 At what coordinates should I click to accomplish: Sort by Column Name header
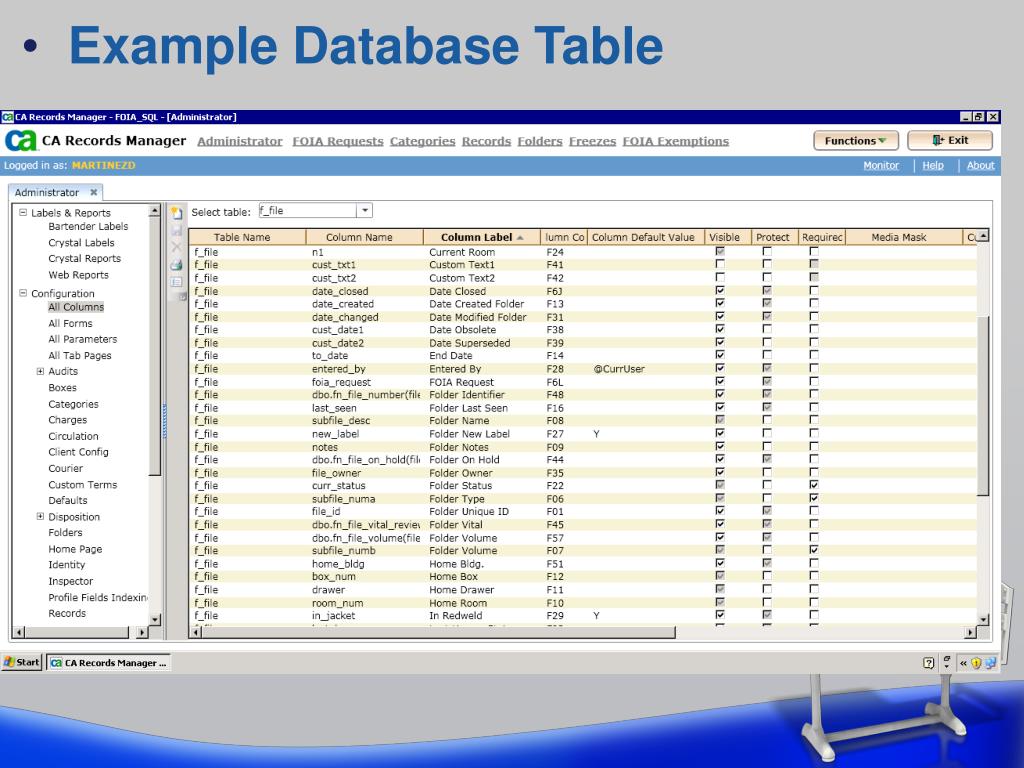364,237
